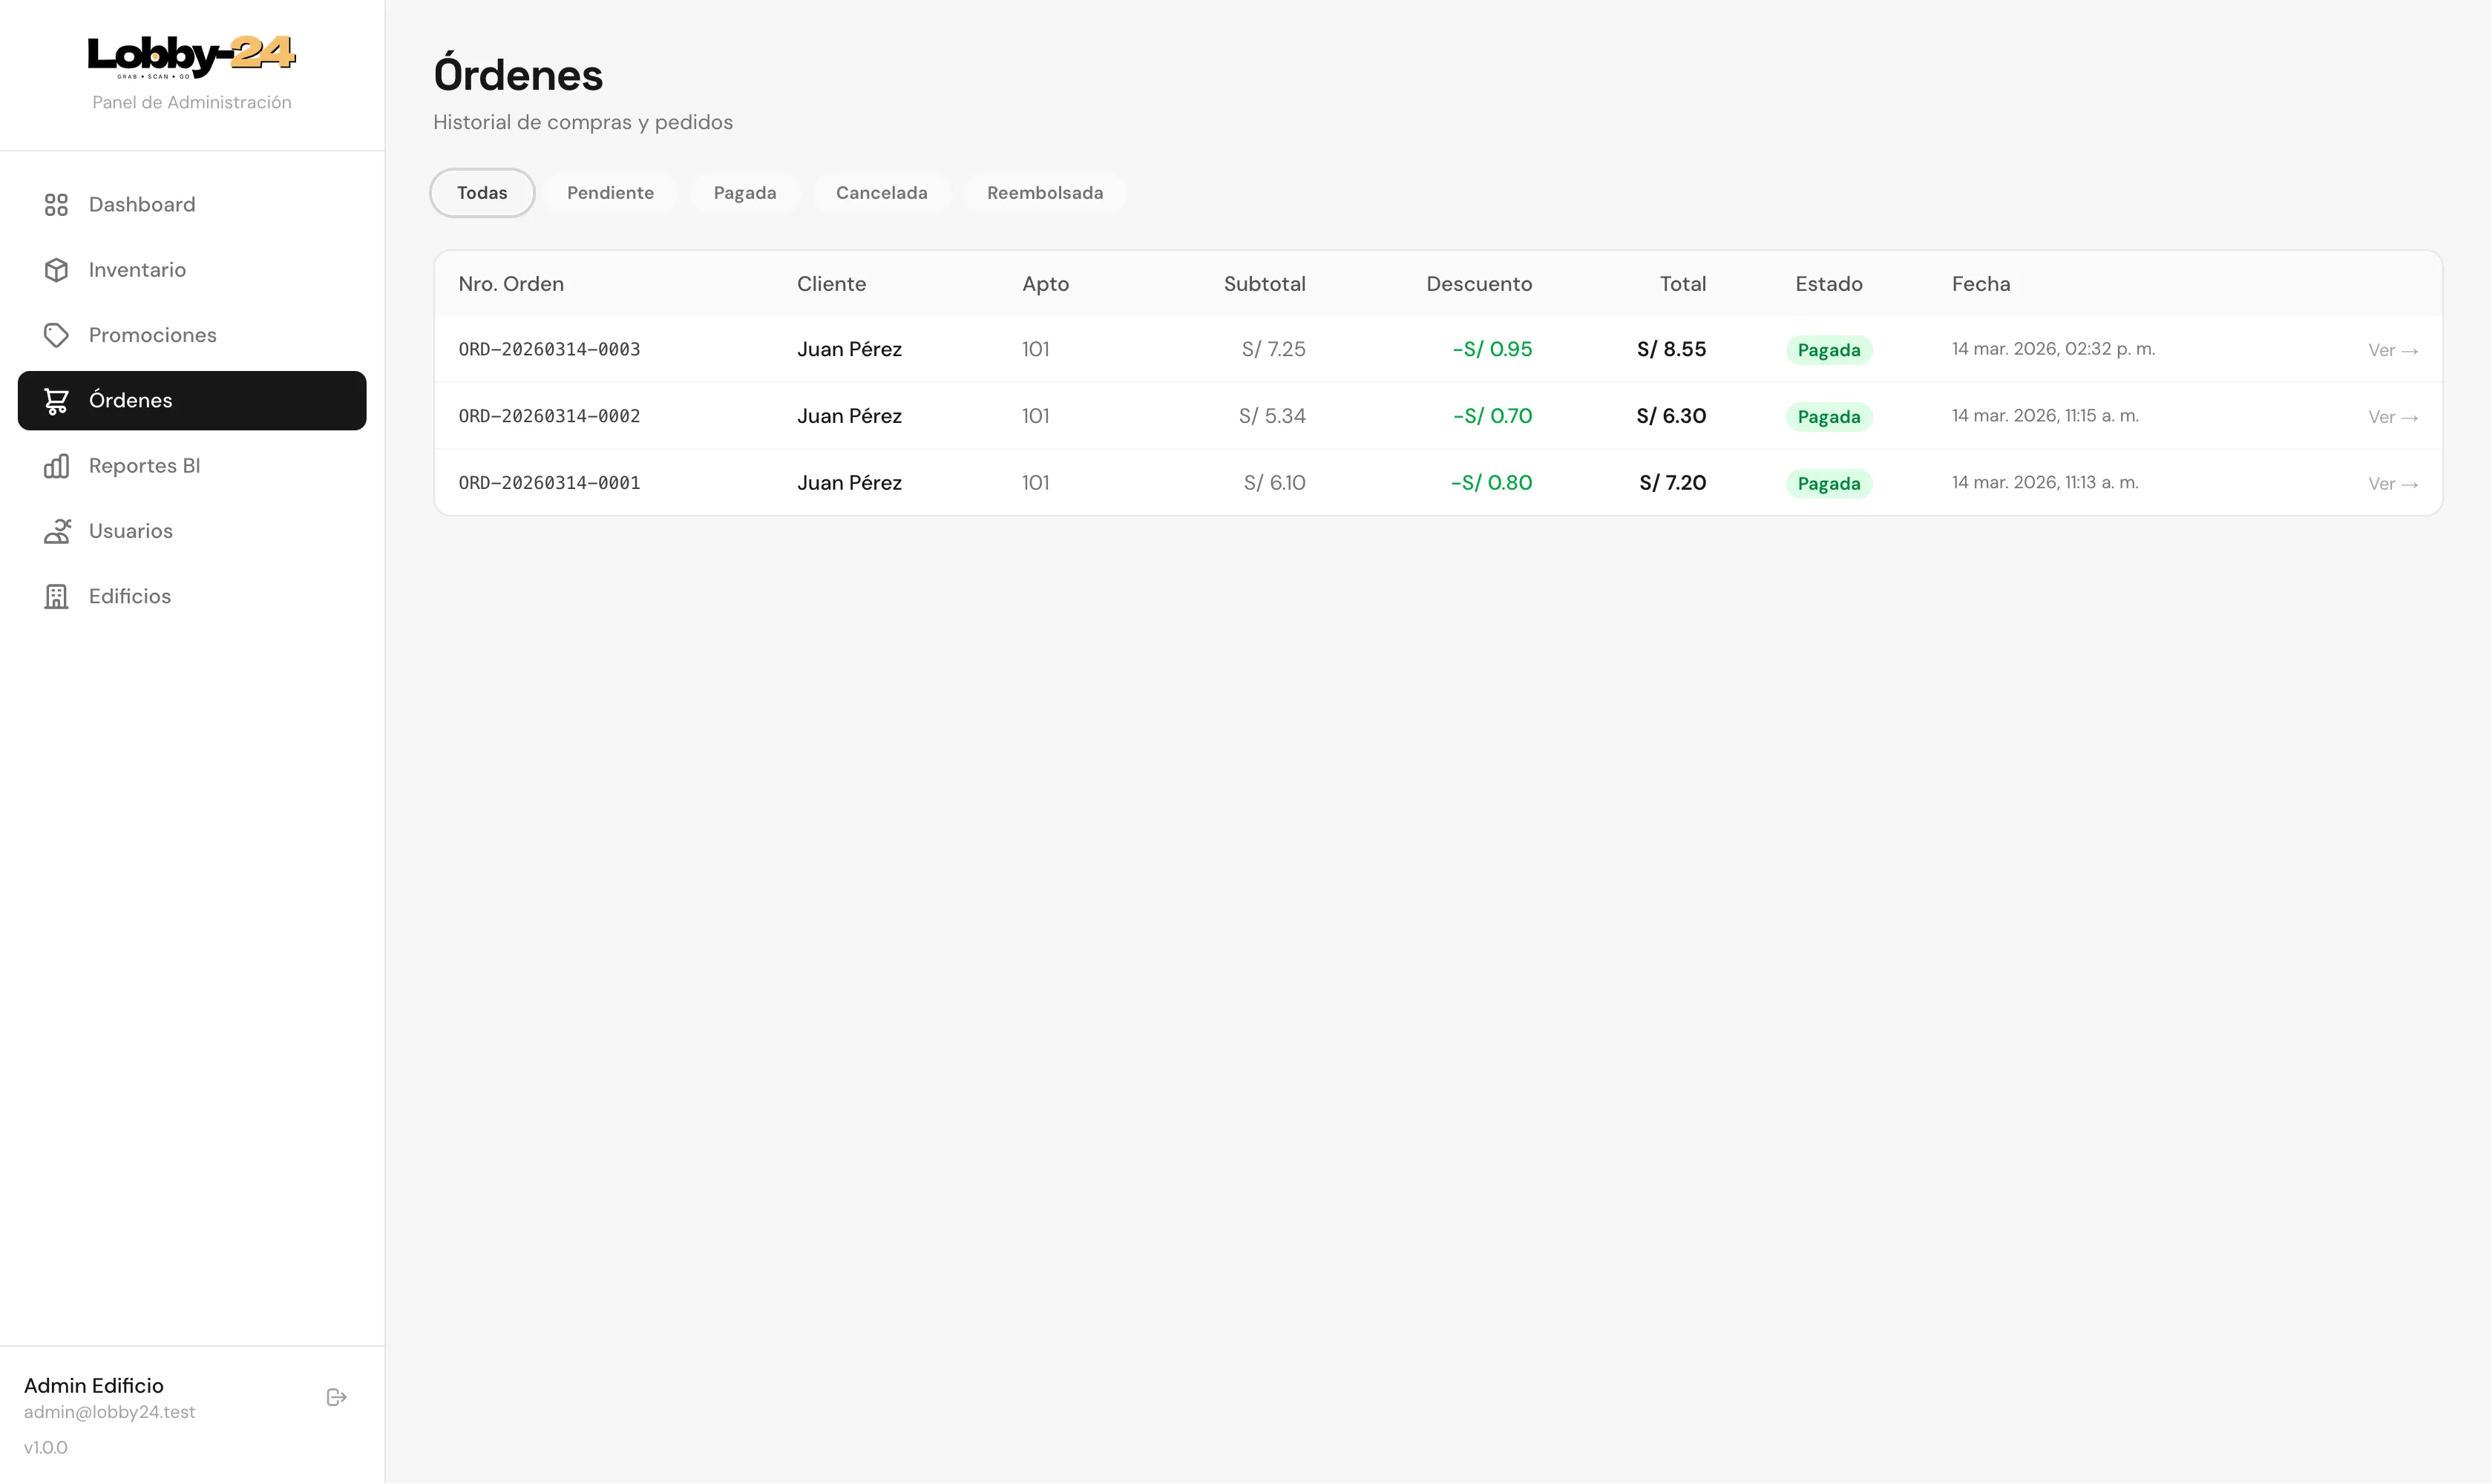2492x1484 pixels.
Task: View details of order ORD-20260314-0002
Action: tap(2392, 417)
